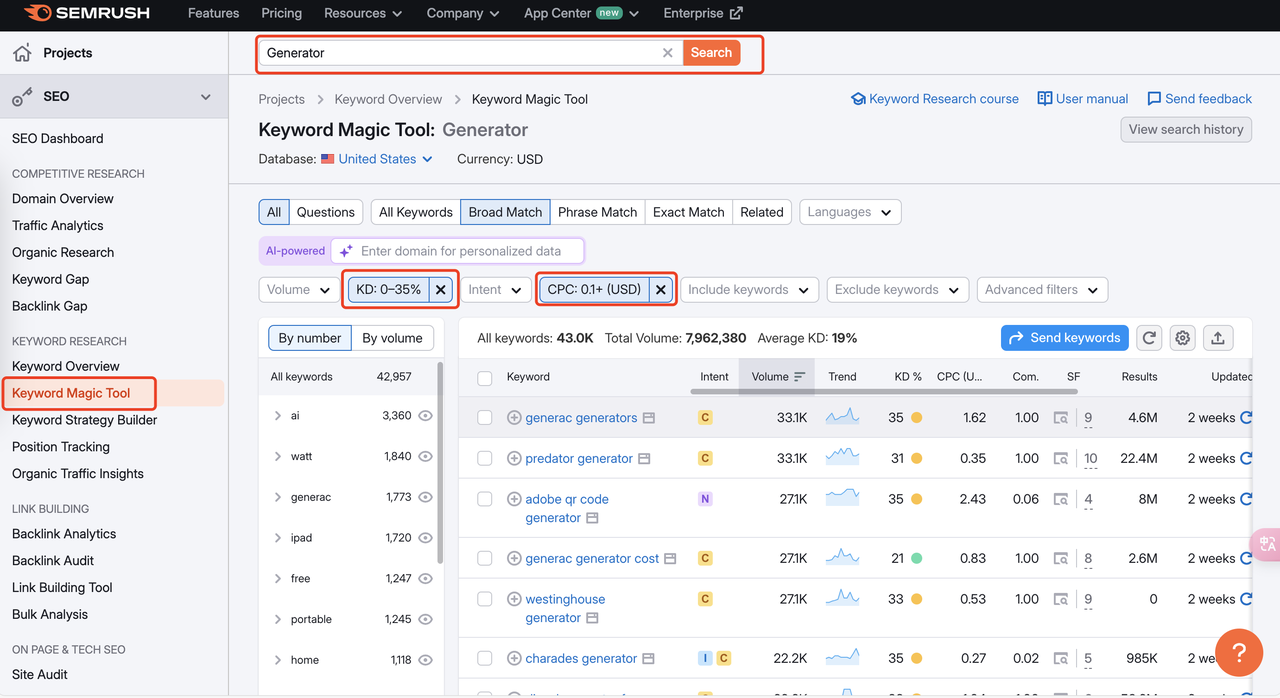Expand the portable keyword group
This screenshot has height=698, width=1280.
(278, 619)
